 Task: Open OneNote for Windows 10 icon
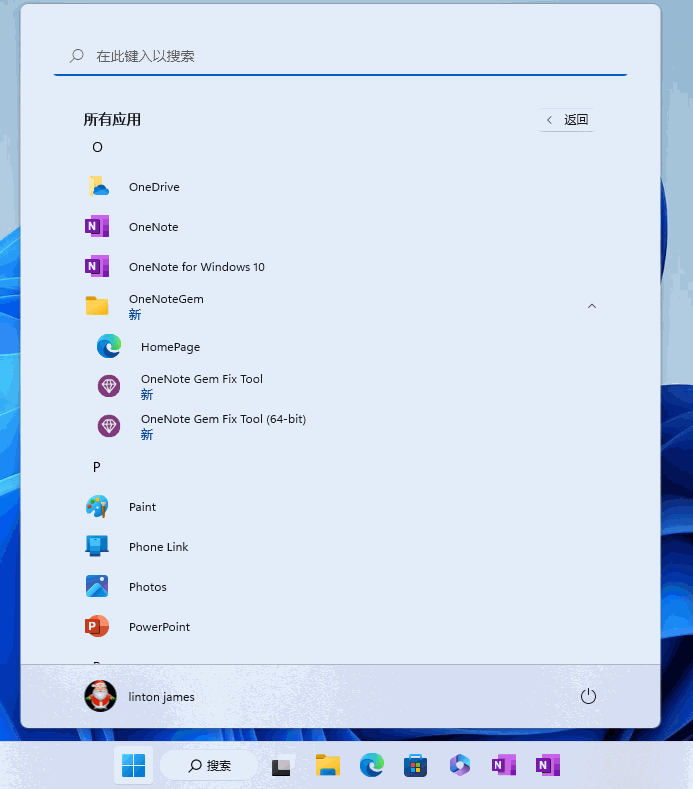click(x=97, y=266)
